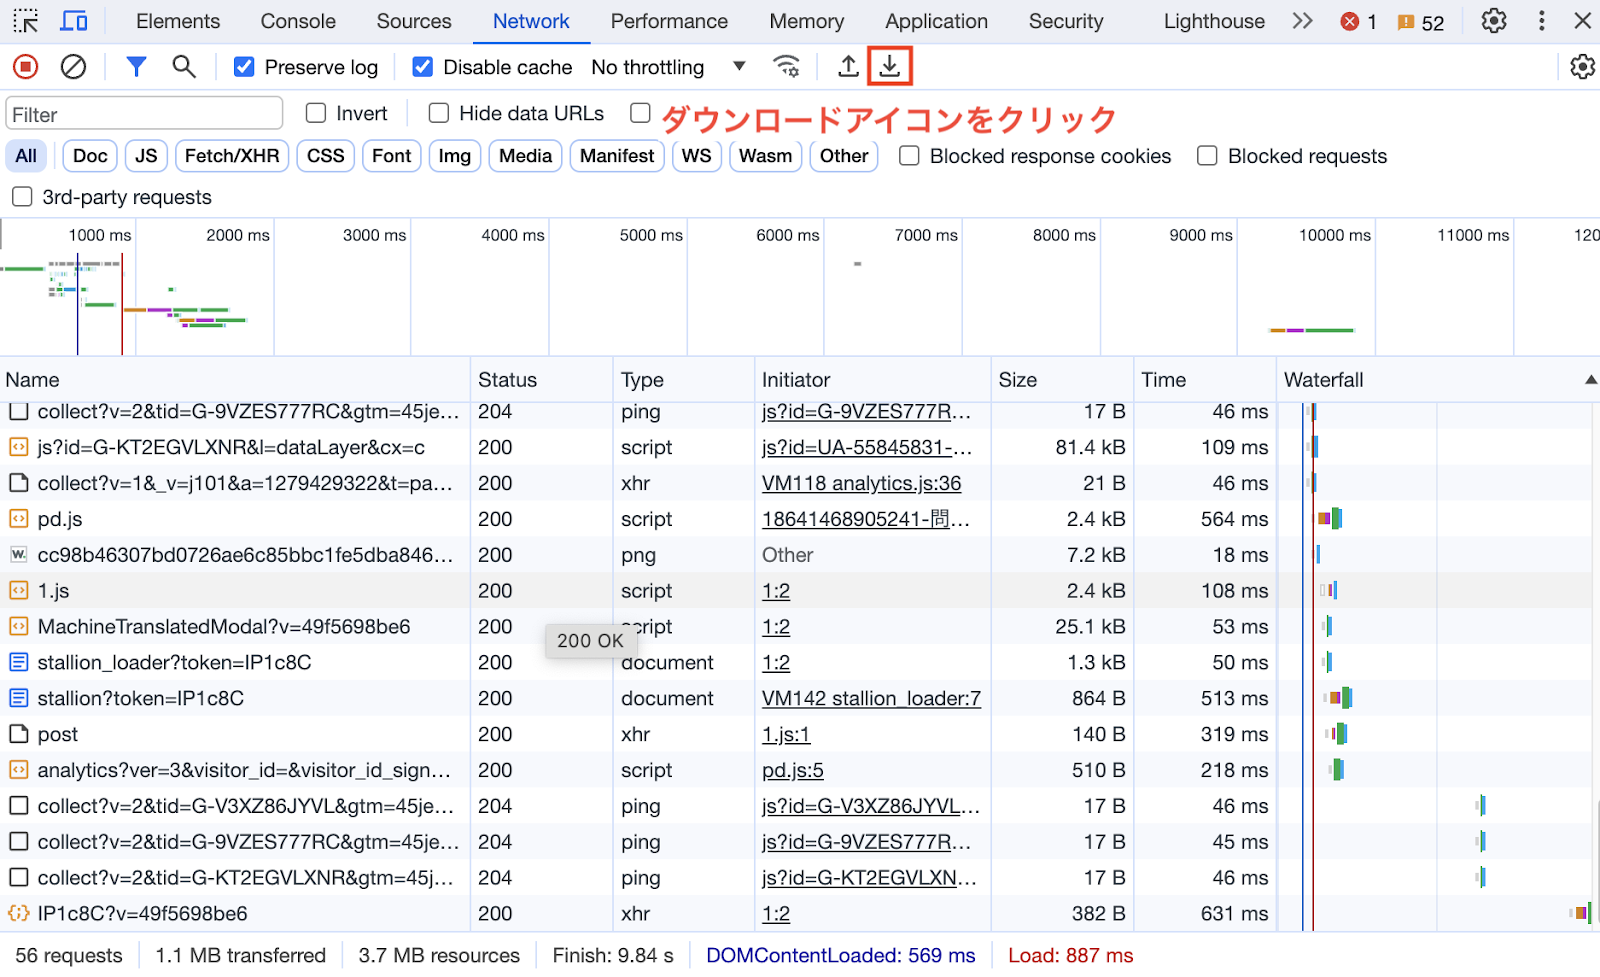Open the network search magnifier icon
The width and height of the screenshot is (1600, 977).
pyautogui.click(x=183, y=67)
